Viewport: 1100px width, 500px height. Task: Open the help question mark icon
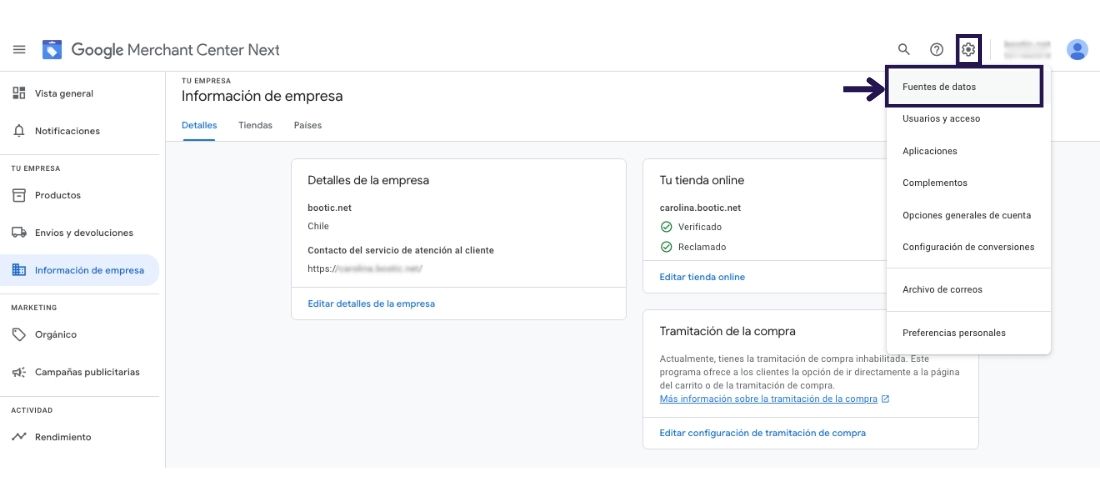pos(937,49)
